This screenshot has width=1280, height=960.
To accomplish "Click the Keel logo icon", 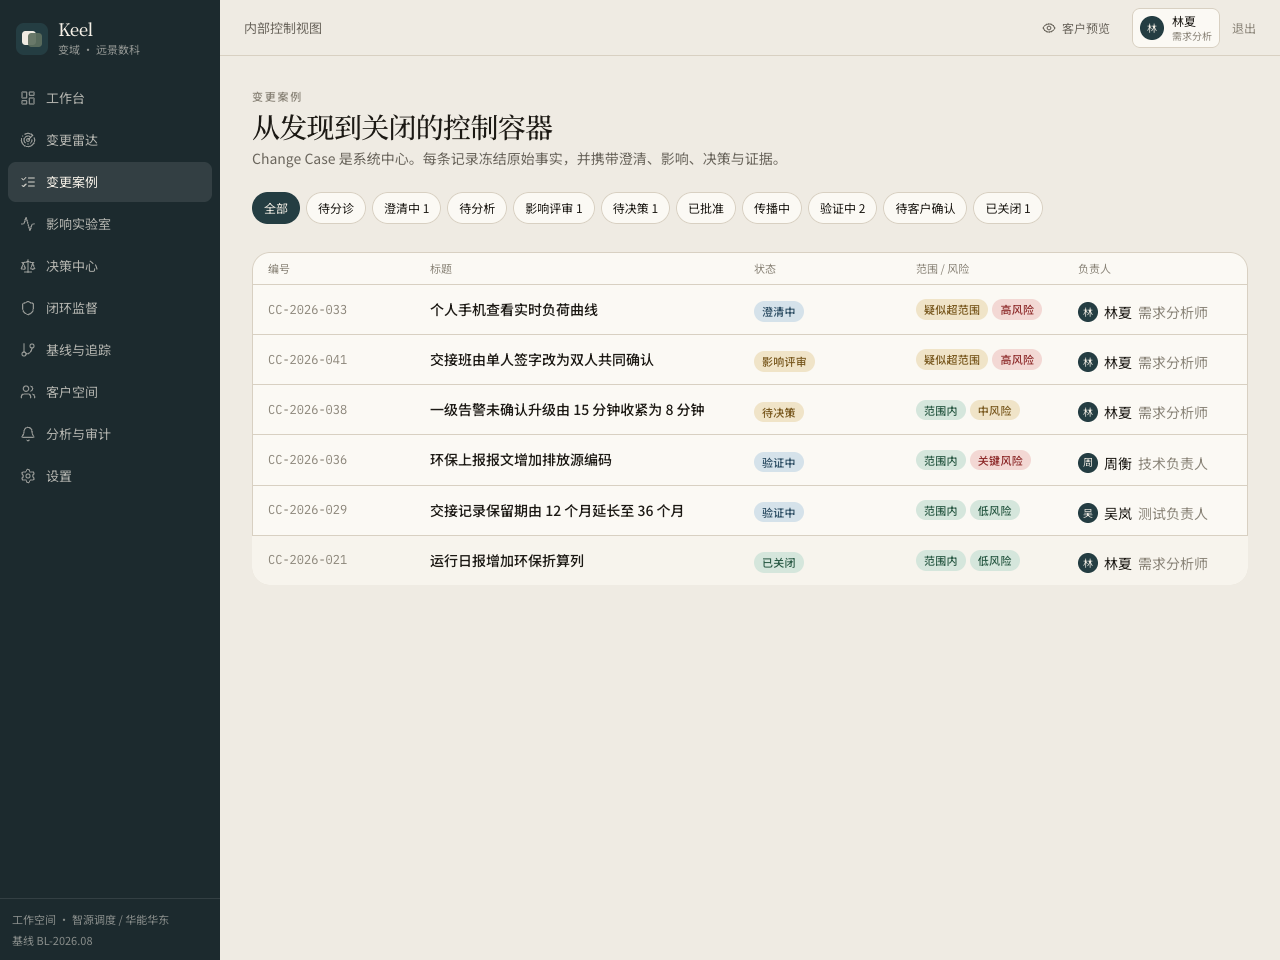I will 32,39.
